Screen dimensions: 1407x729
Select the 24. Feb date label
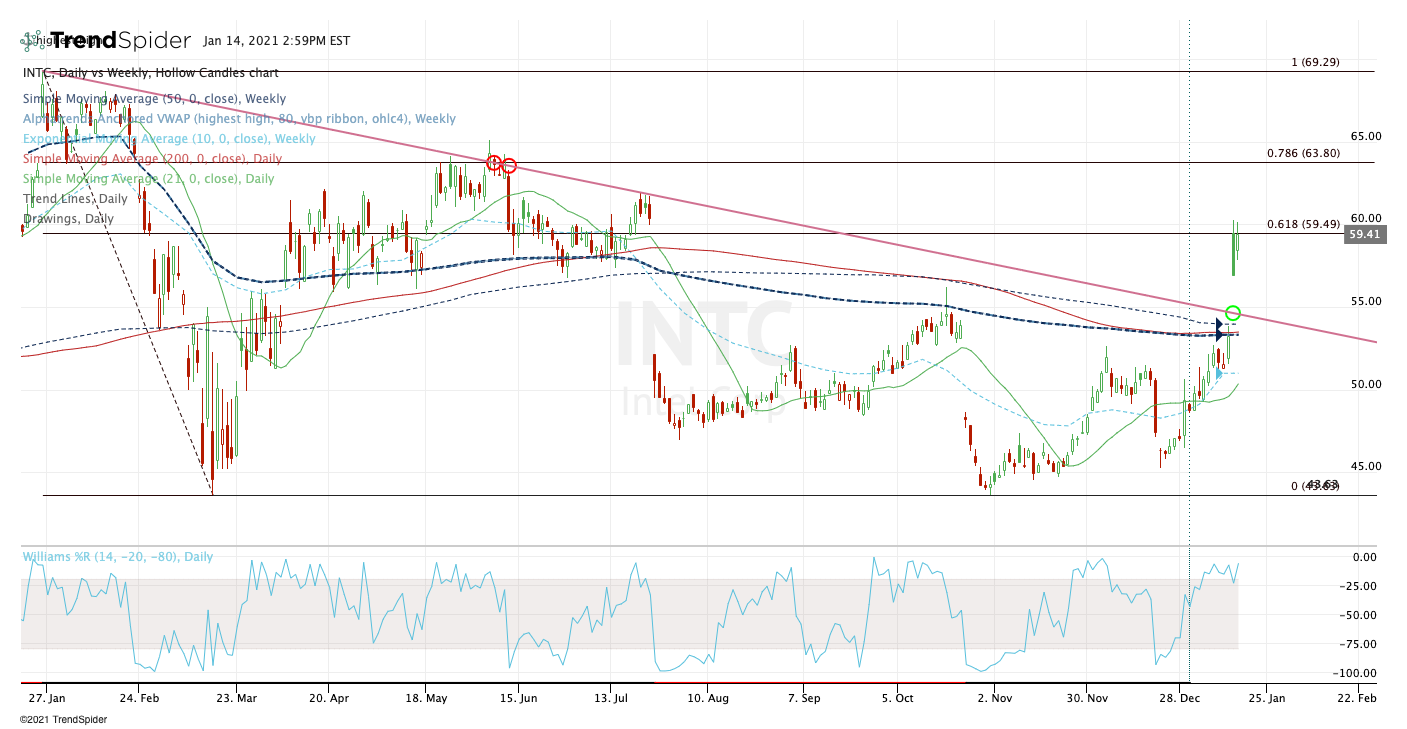coord(139,698)
